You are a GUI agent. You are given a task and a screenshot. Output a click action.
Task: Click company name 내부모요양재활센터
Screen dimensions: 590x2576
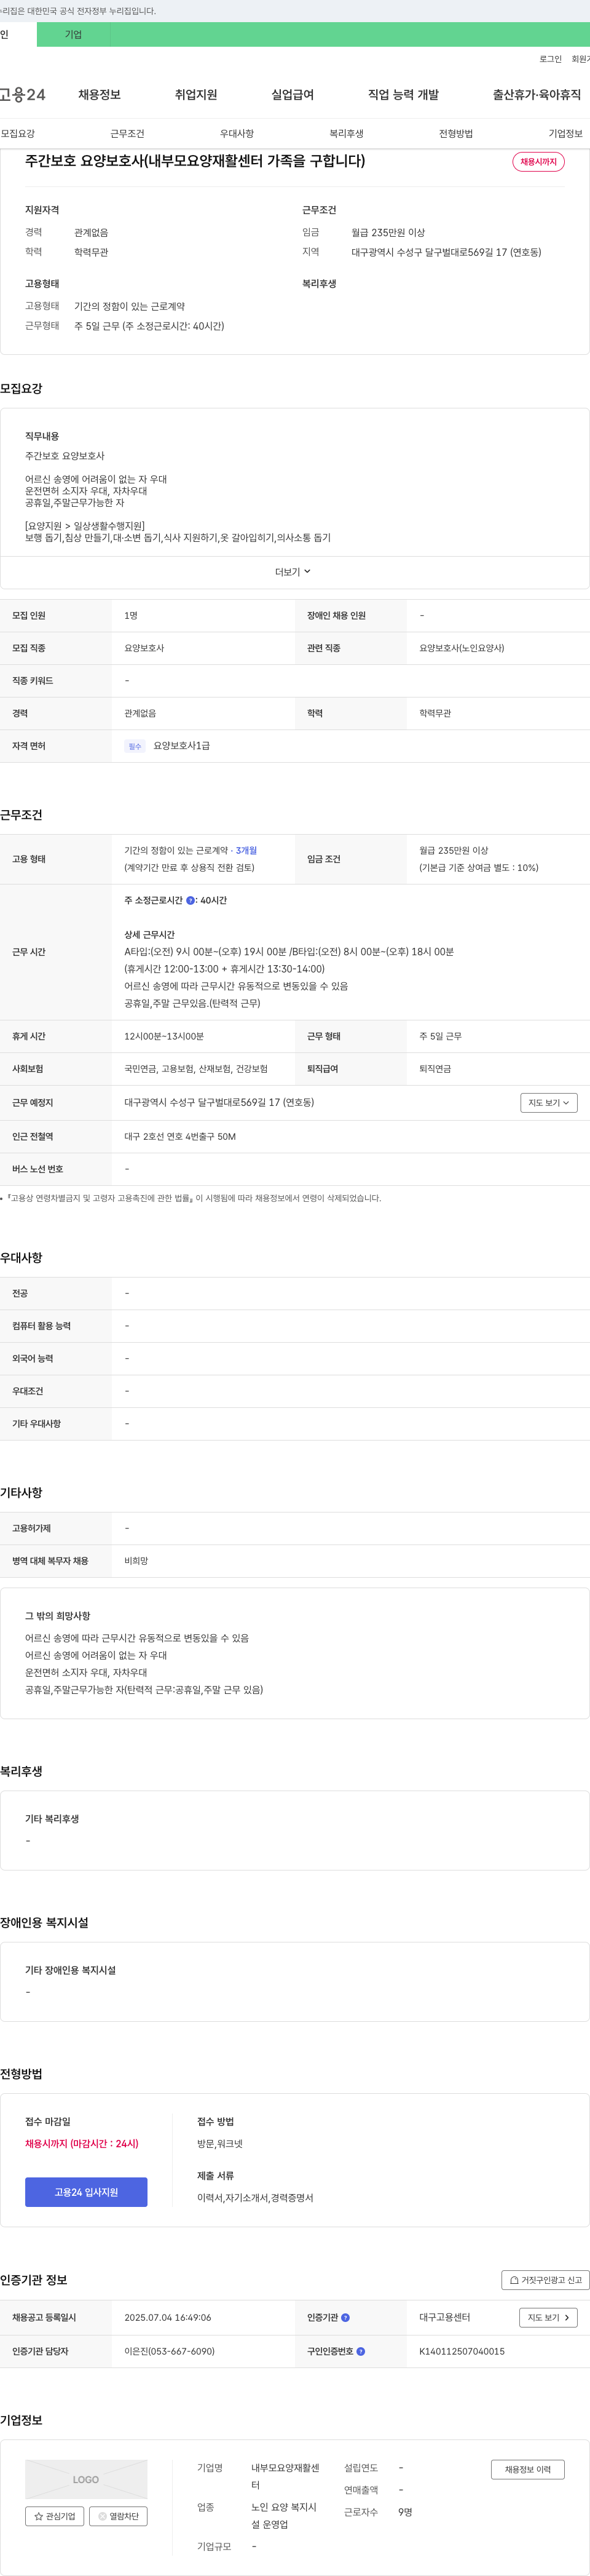(285, 2477)
